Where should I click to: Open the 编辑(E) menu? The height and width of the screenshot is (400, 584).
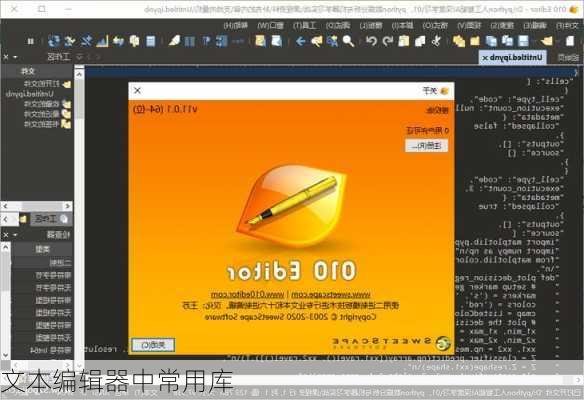[x=534, y=25]
